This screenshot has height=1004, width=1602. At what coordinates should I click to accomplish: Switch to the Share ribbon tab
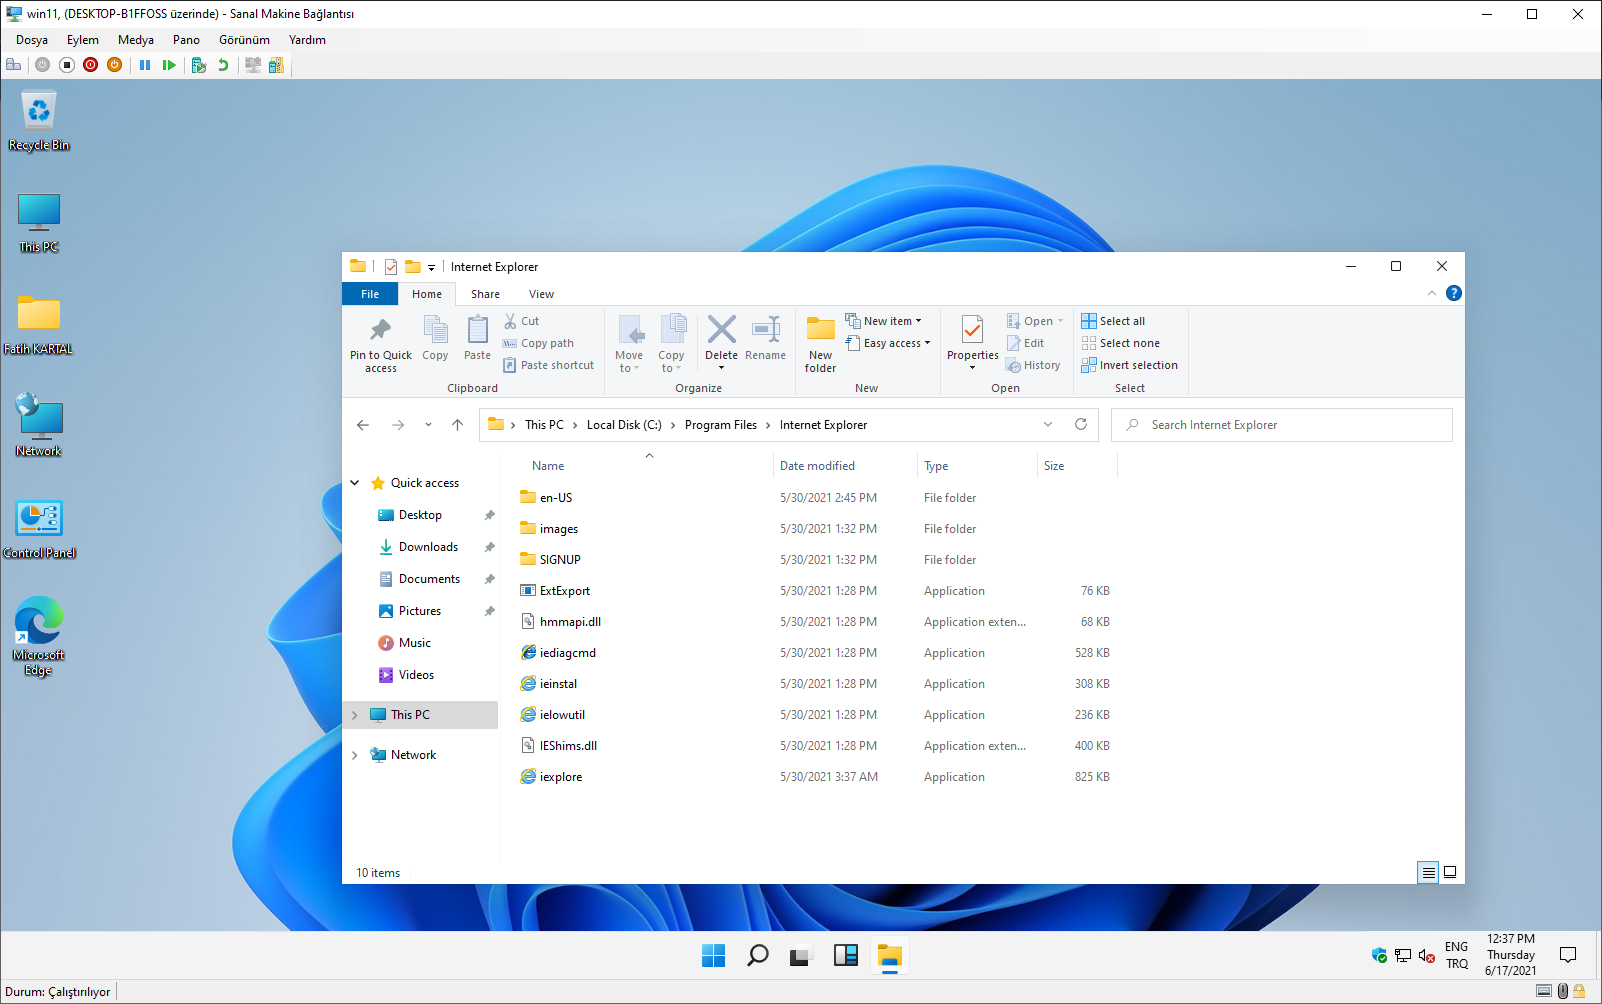coord(486,294)
